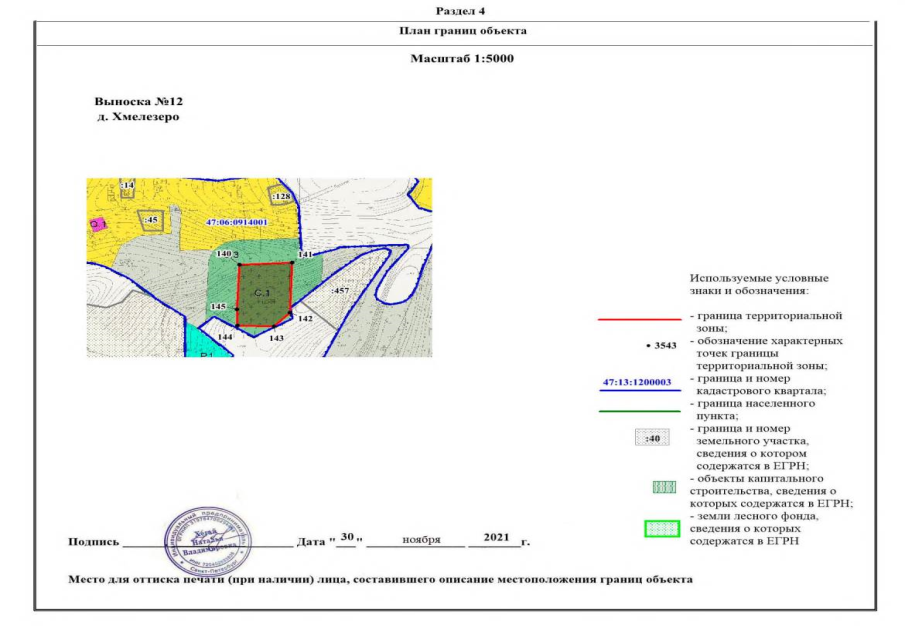Click the year field '2021'

tap(496, 537)
